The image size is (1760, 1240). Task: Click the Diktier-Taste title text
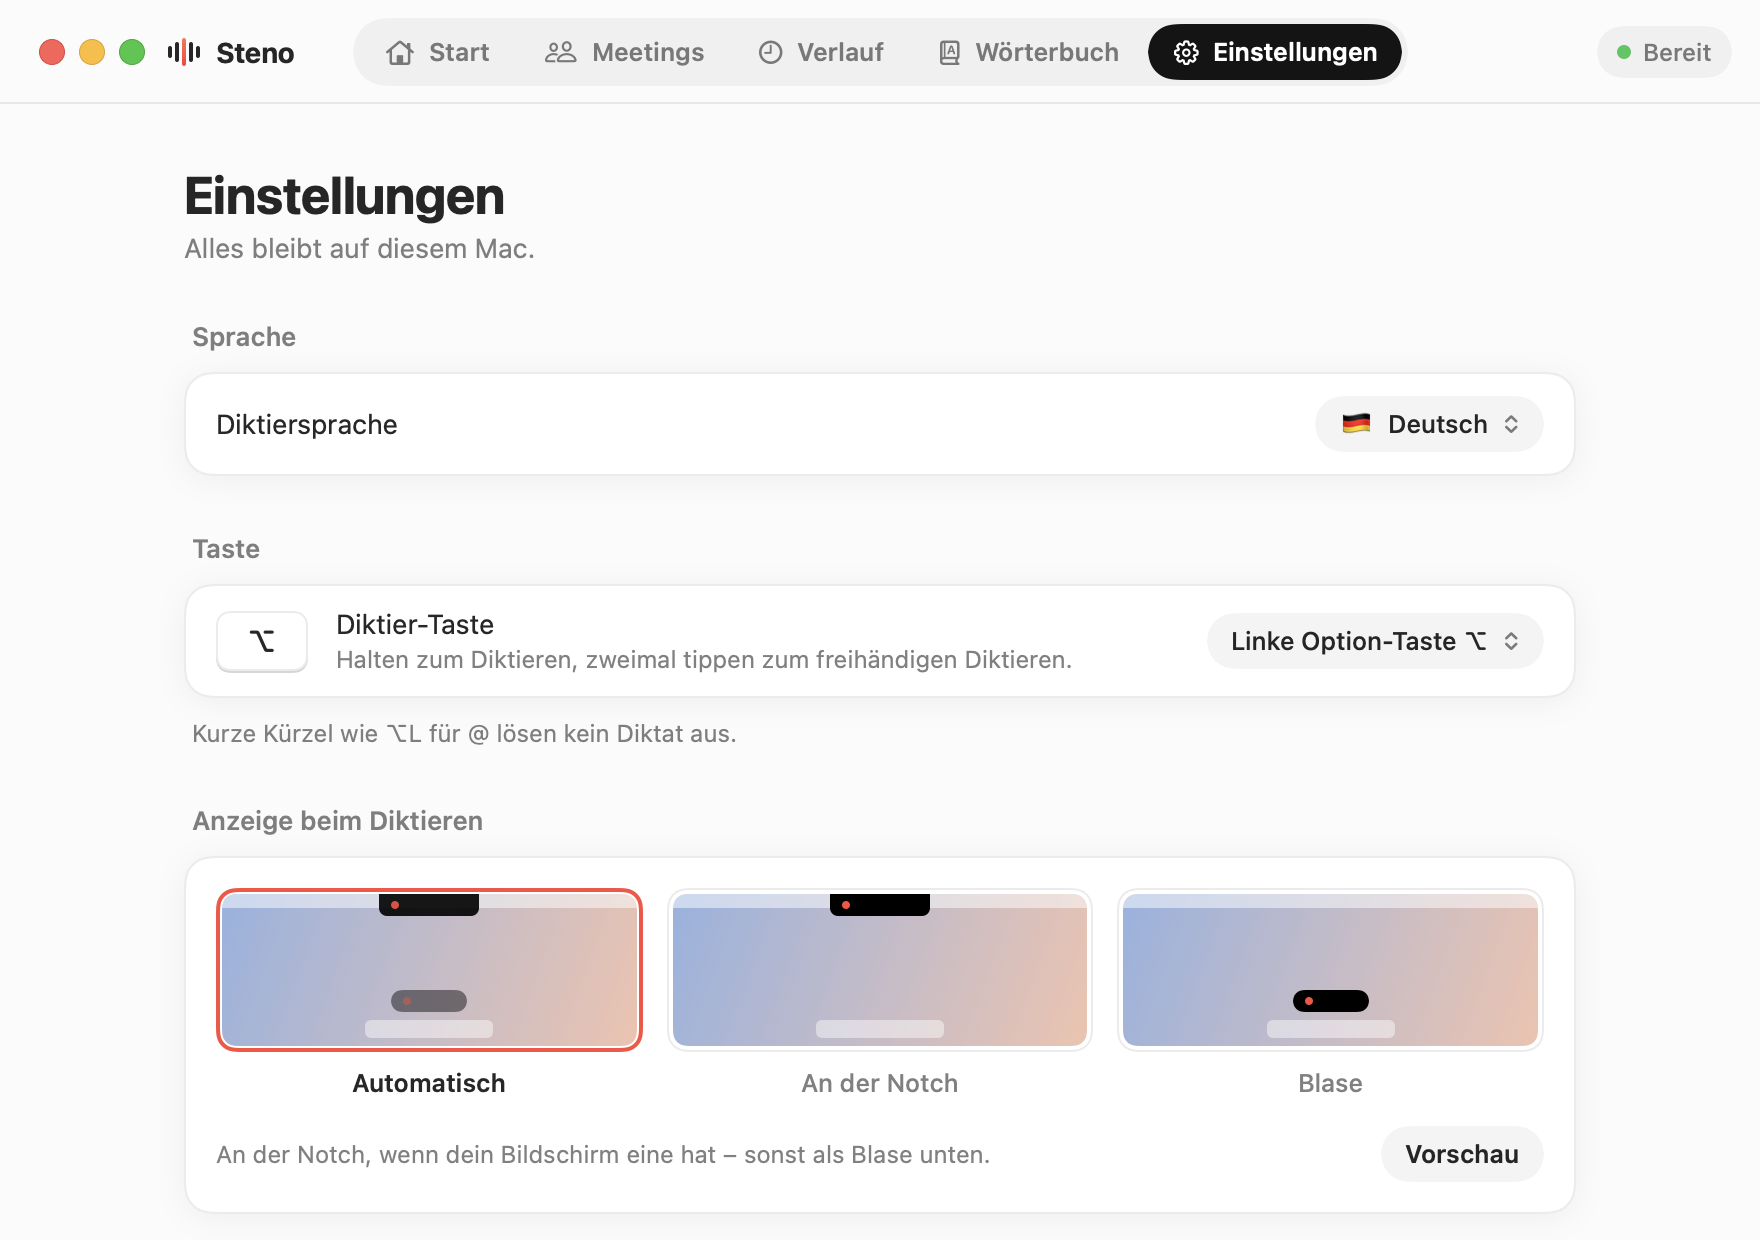(415, 625)
